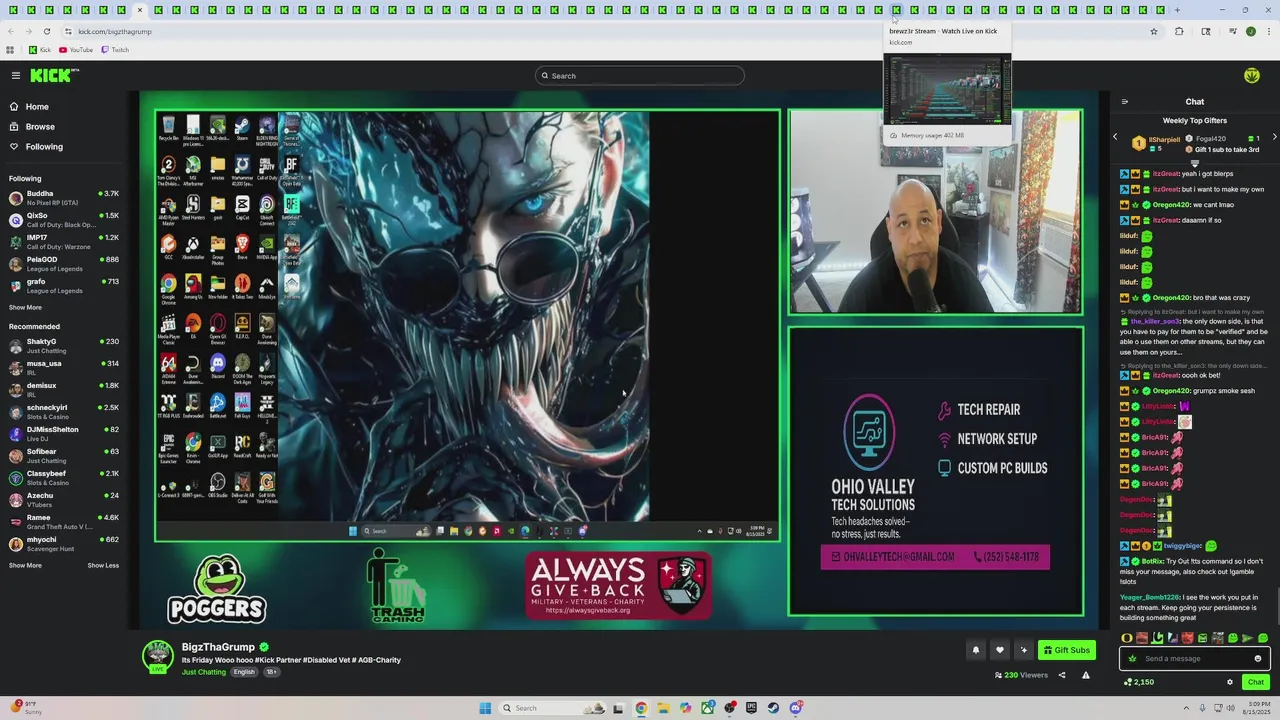Open the Twitch bookmark
The height and width of the screenshot is (720, 1280).
pyautogui.click(x=115, y=50)
